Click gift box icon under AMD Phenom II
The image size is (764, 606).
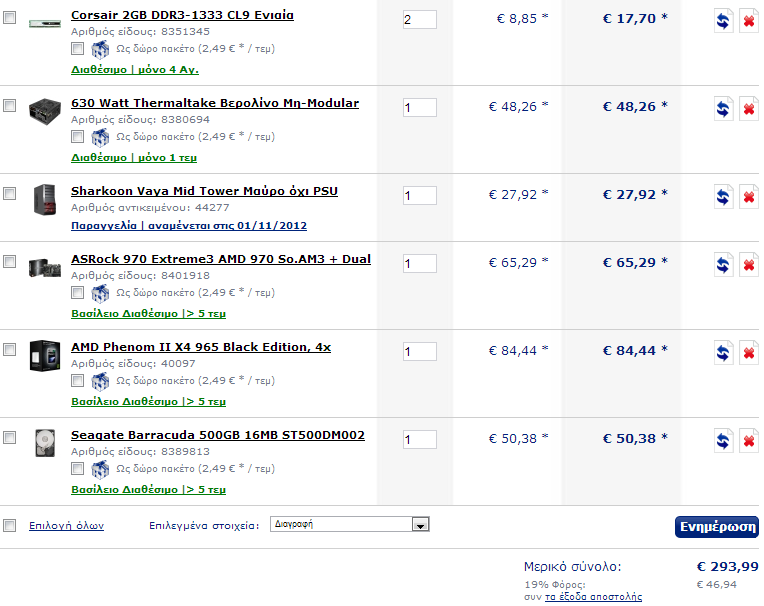tap(100, 381)
